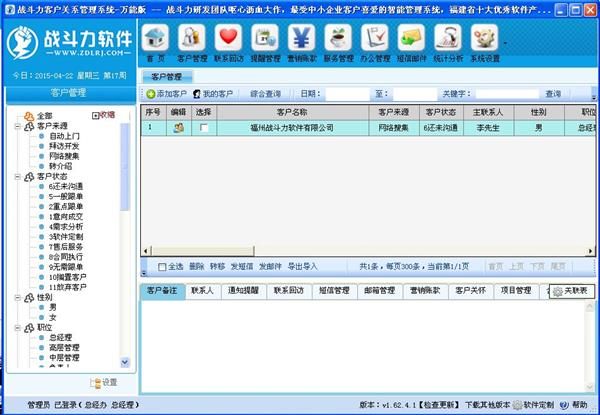Toggle the 全选 select-all checkbox

pyautogui.click(x=163, y=266)
